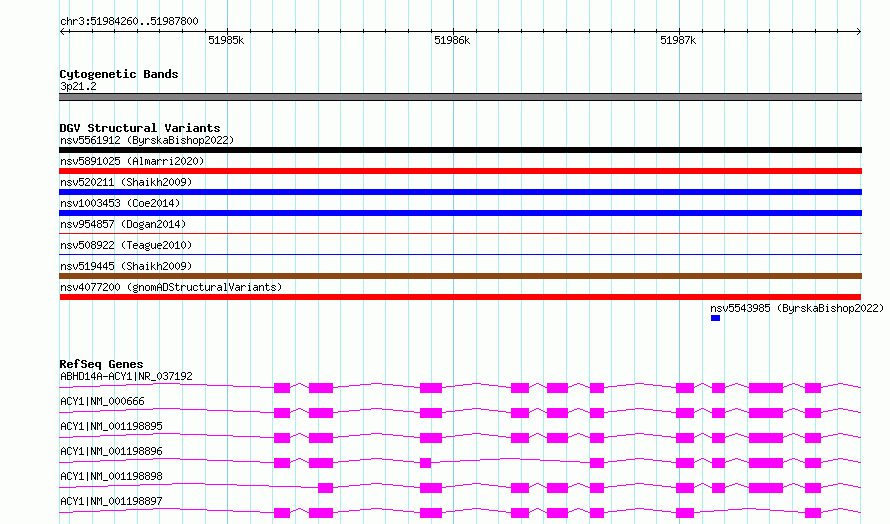Open the ABHD14A-ACY1|NR_037192 transcript label
890x524 pixels.
(126, 376)
